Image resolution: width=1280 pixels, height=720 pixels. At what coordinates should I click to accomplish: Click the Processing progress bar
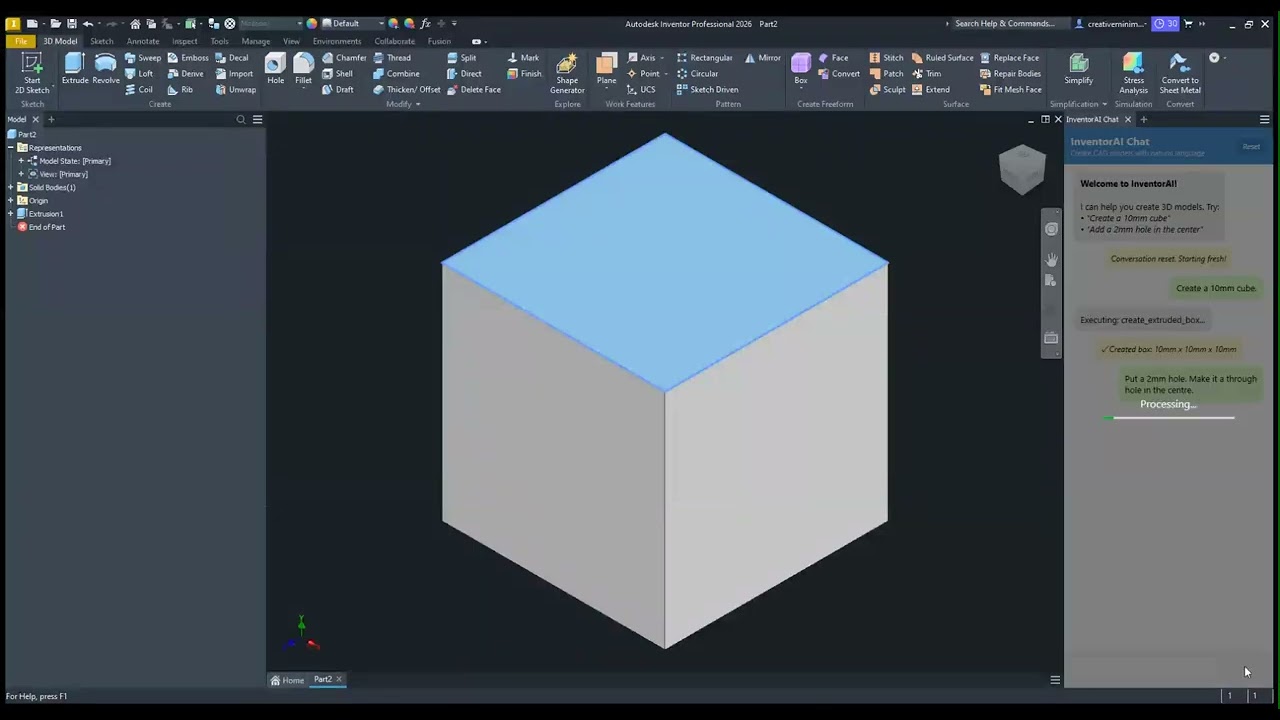[x=1170, y=418]
